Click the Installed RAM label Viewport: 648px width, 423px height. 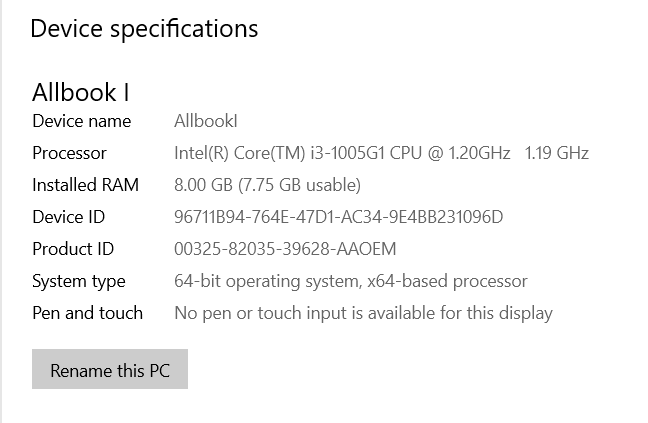[x=85, y=185]
